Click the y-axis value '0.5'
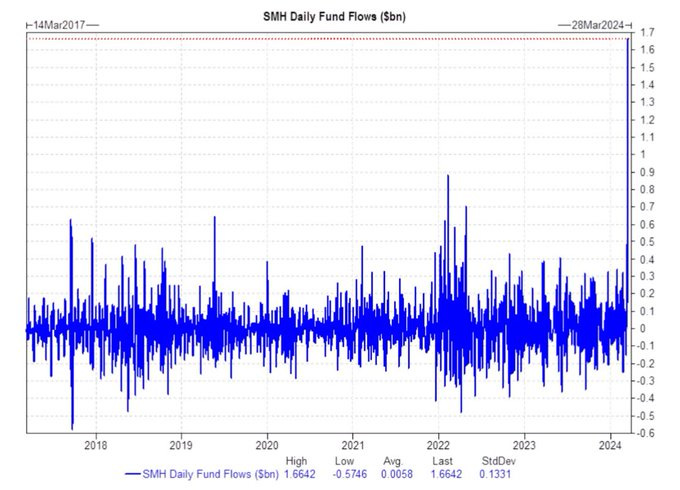Viewport: 680px width, 490px height. [647, 242]
